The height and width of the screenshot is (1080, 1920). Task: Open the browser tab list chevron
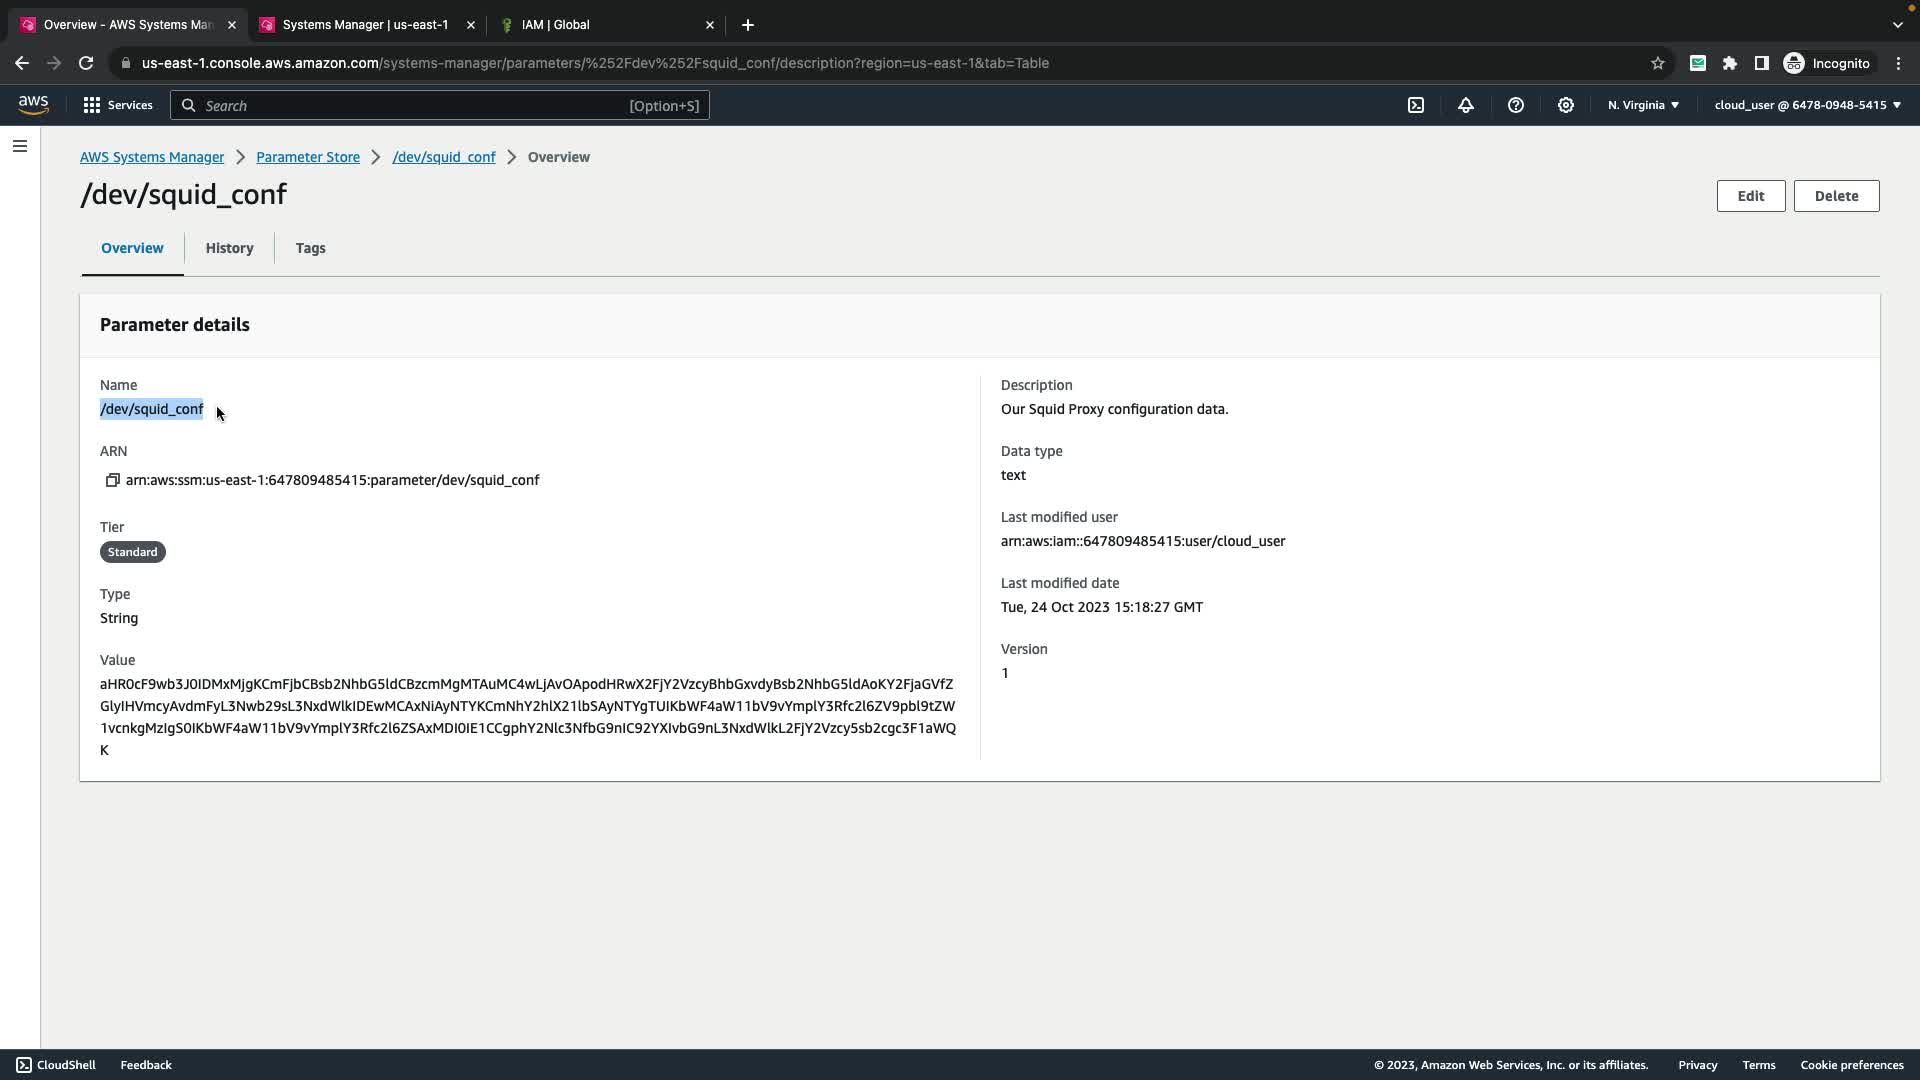pos(1898,25)
